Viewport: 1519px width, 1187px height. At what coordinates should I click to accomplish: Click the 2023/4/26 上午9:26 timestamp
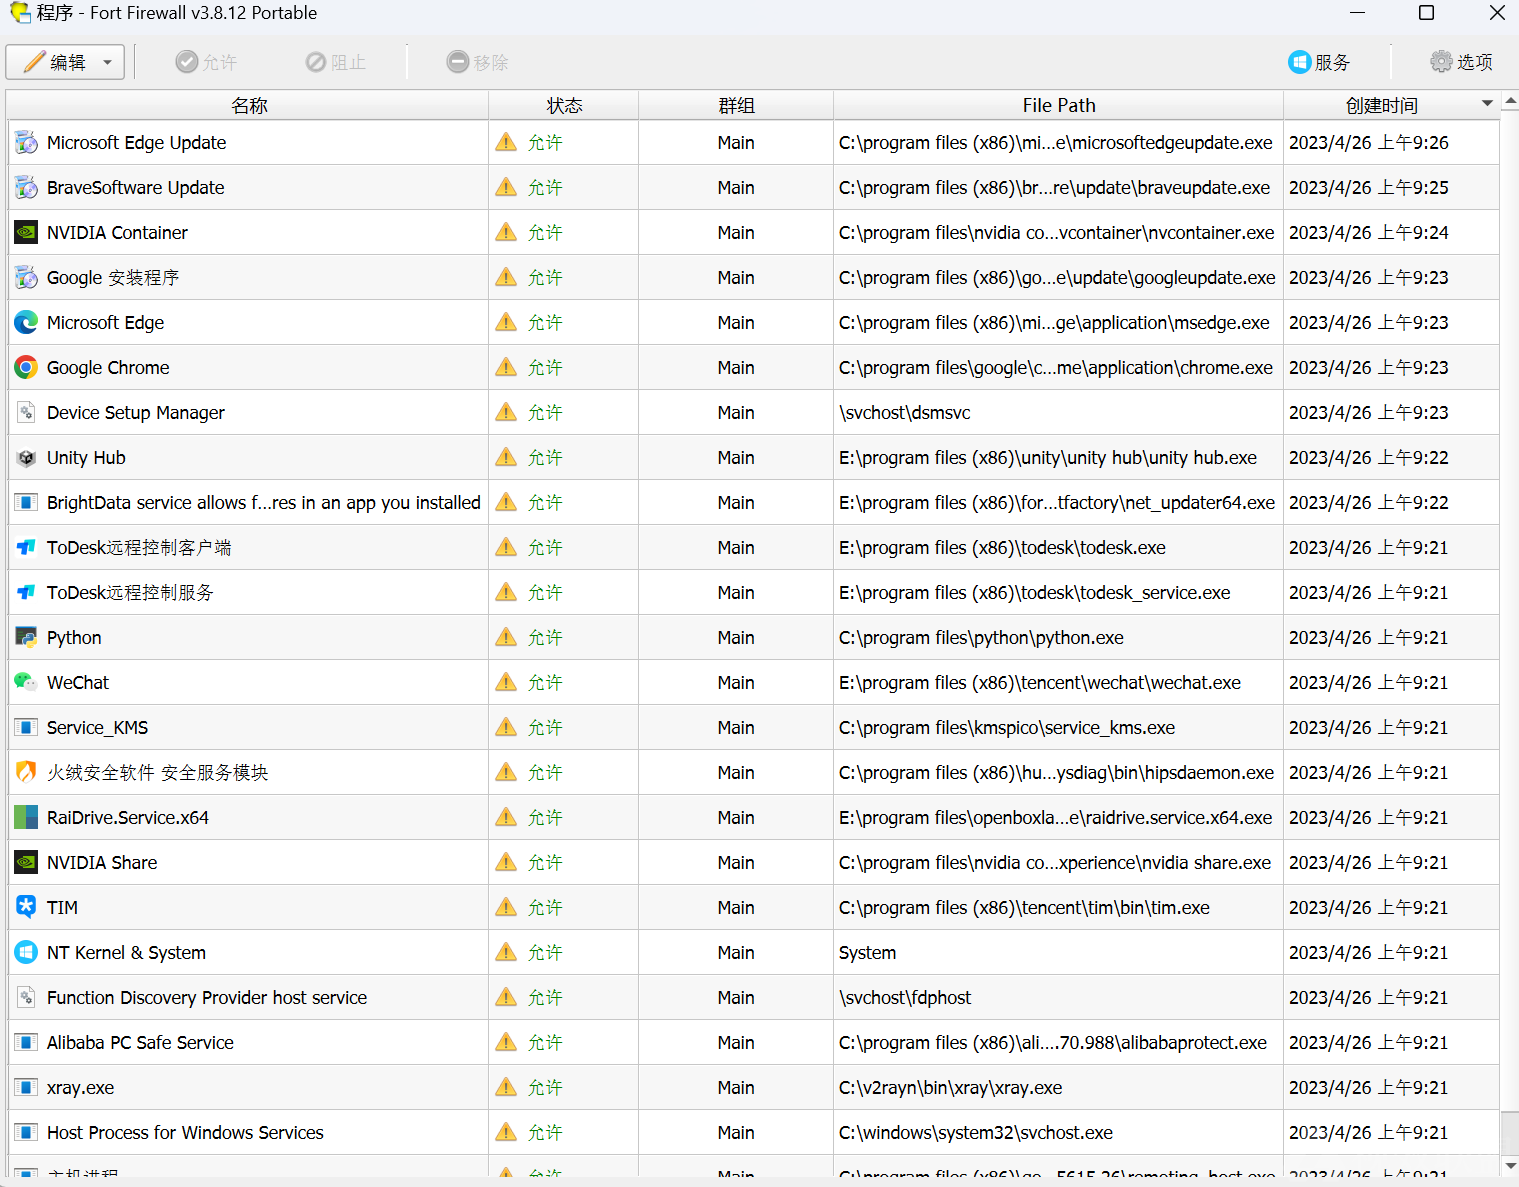[1369, 143]
